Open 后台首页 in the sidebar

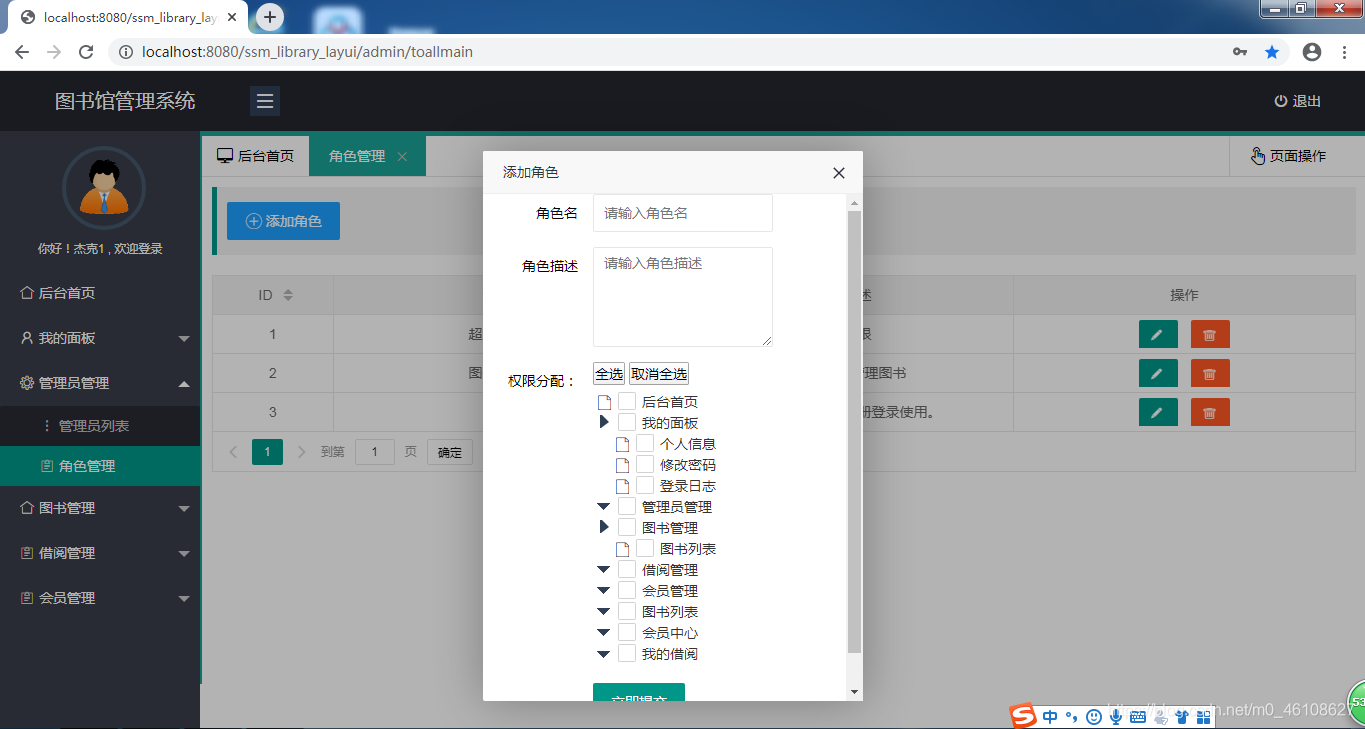click(100, 293)
